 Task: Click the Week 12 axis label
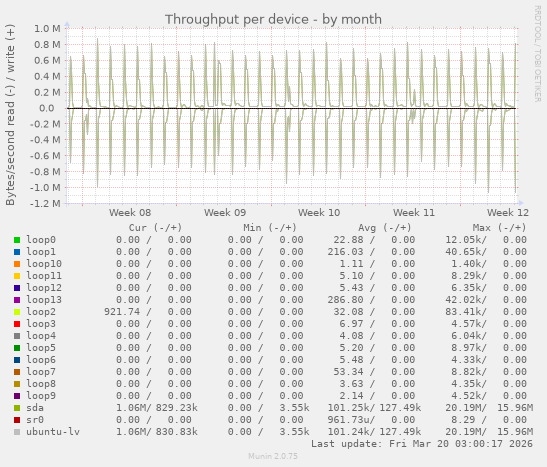508,212
